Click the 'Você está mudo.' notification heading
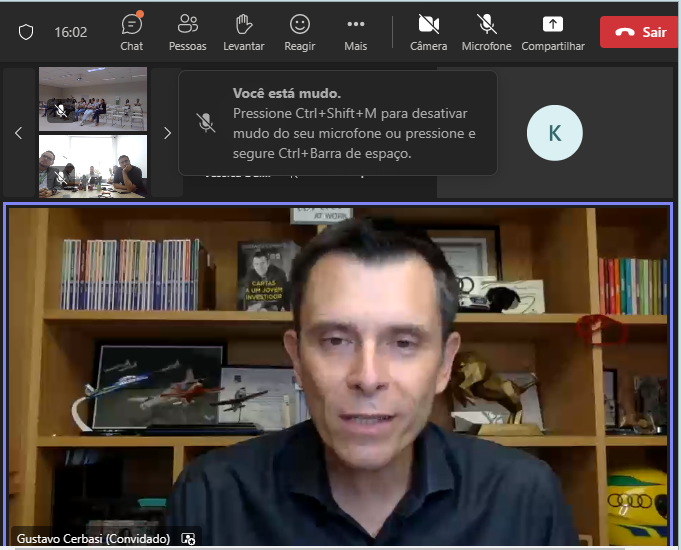This screenshot has width=681, height=550. pos(287,93)
